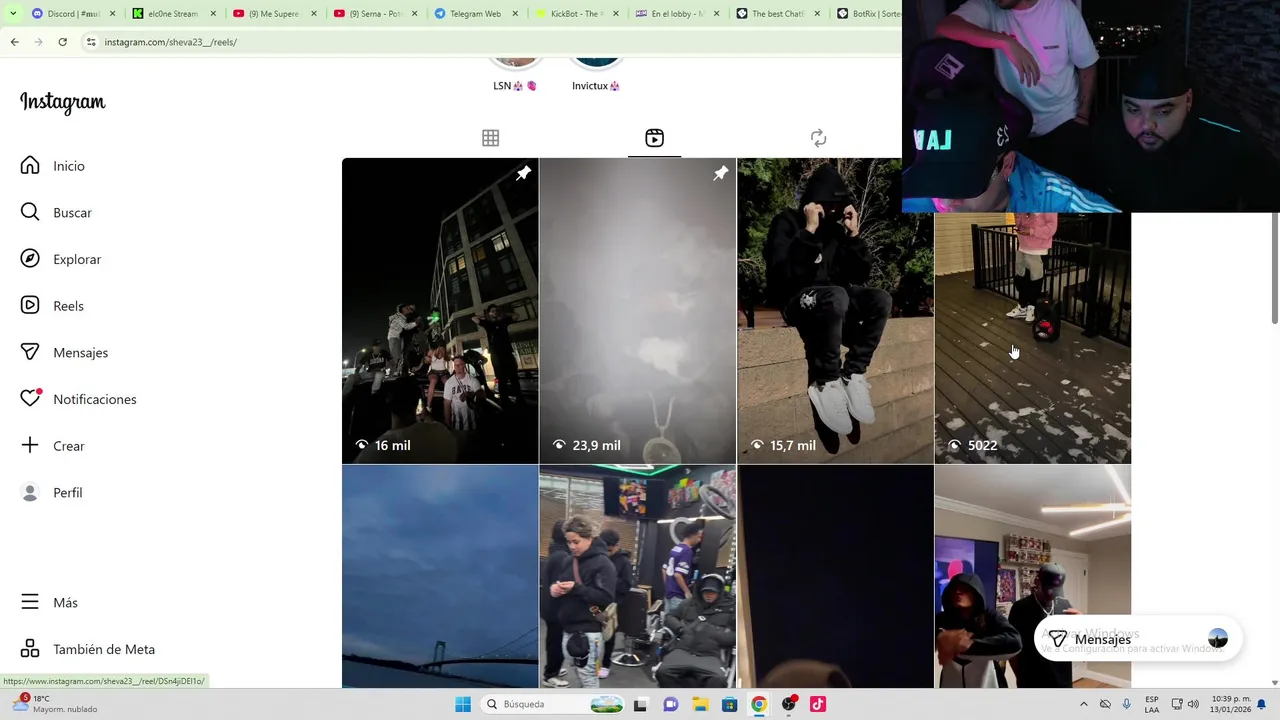Image resolution: width=1280 pixels, height=720 pixels.
Task: Open File Explorer from taskbar
Action: (700, 704)
